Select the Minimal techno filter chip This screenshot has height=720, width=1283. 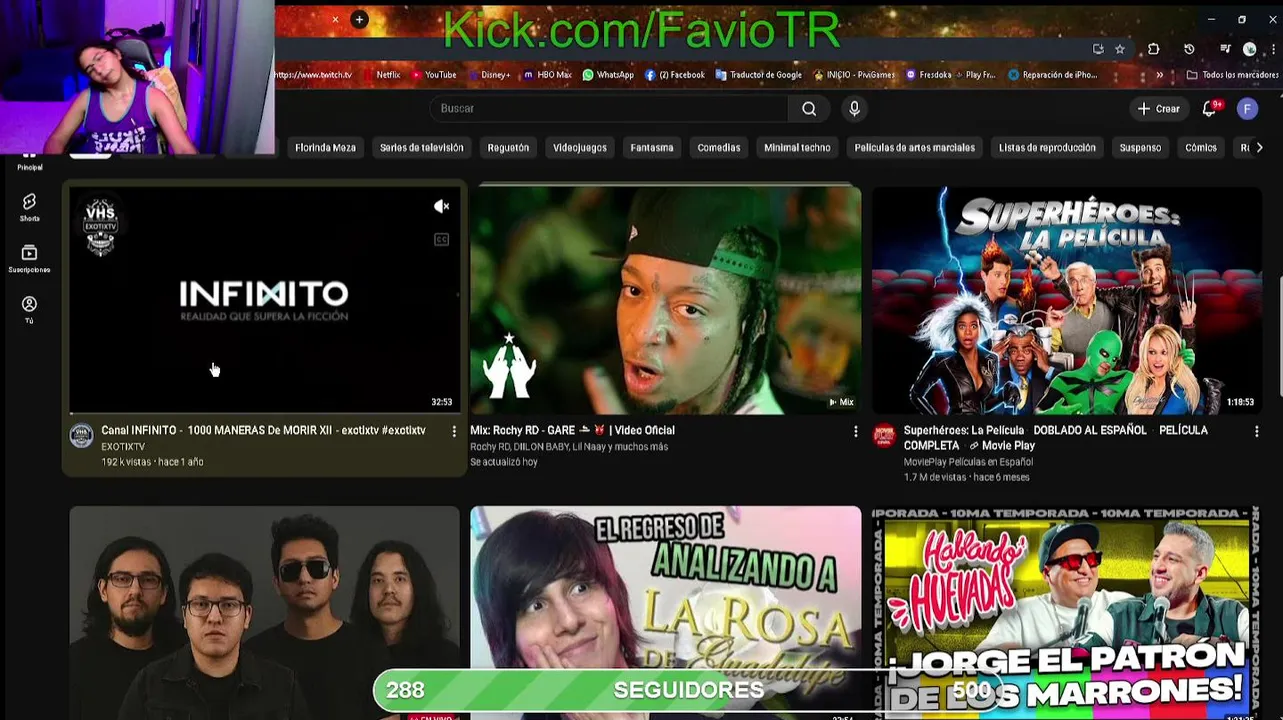point(797,148)
